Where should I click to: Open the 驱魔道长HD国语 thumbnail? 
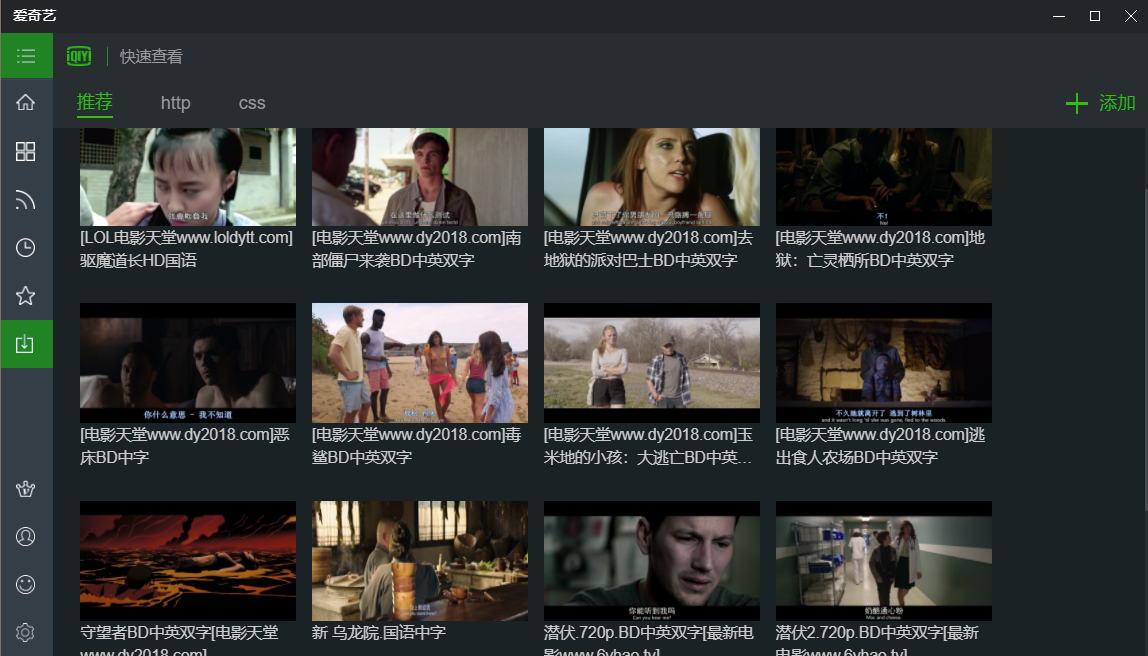click(x=188, y=176)
